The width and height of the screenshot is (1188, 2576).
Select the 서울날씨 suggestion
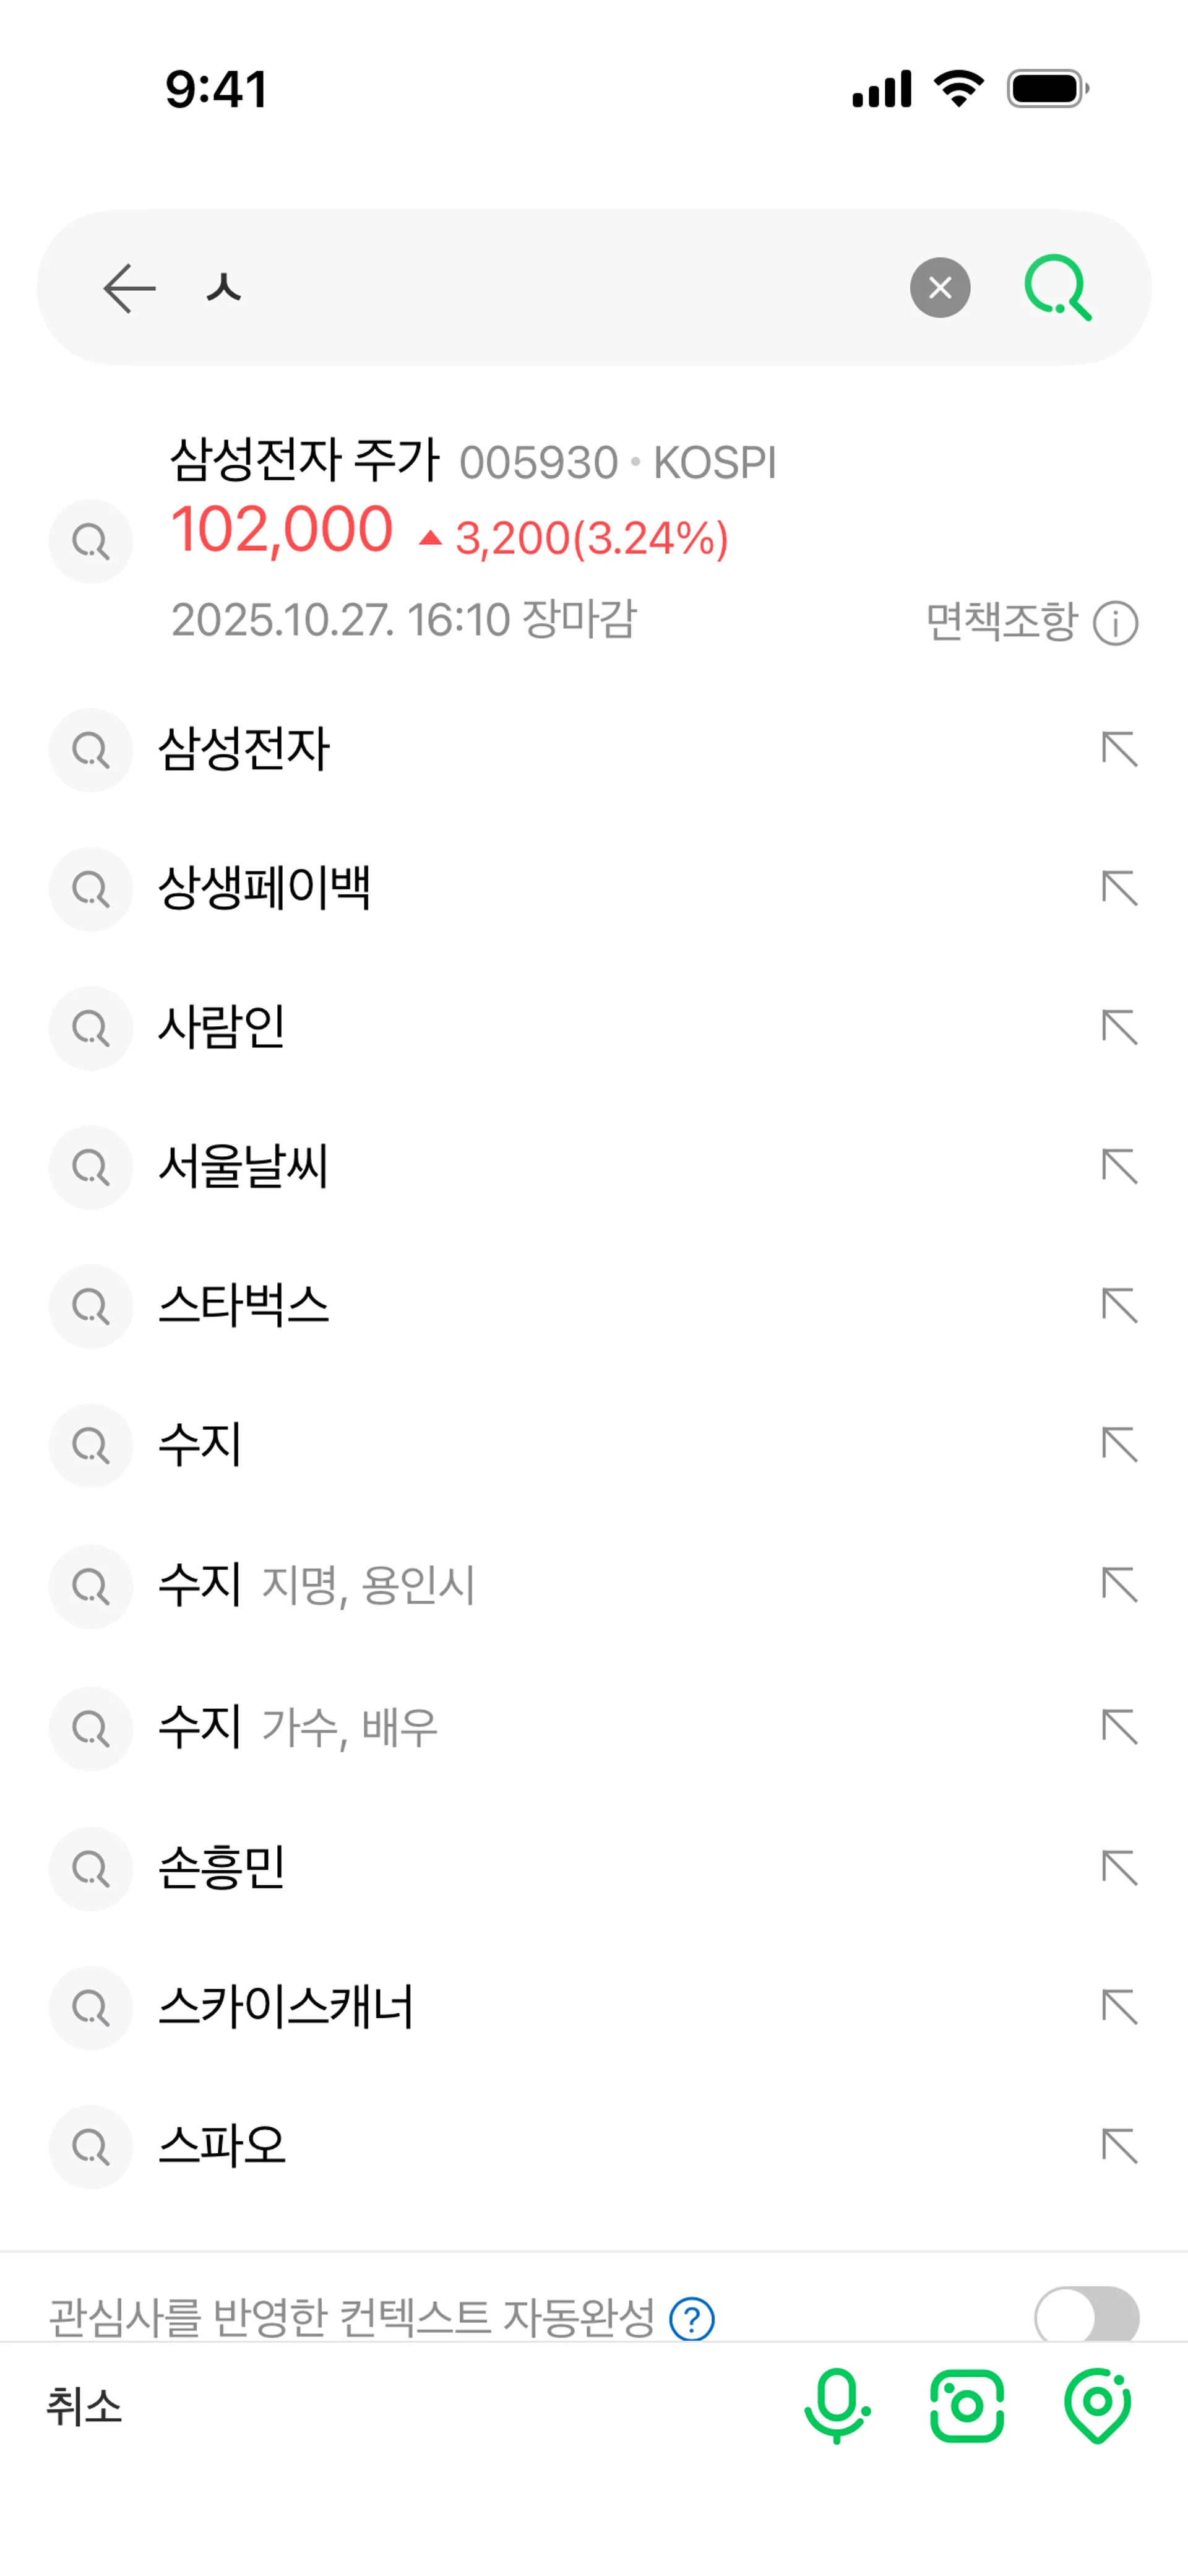[x=594, y=1167]
